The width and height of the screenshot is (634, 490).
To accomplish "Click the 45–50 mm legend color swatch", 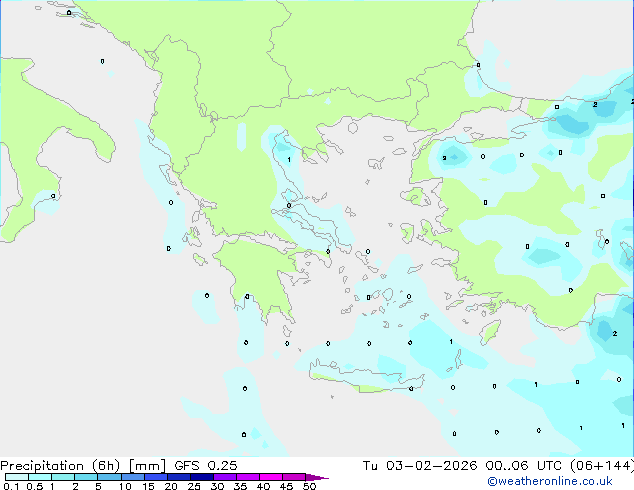I will pos(294,477).
